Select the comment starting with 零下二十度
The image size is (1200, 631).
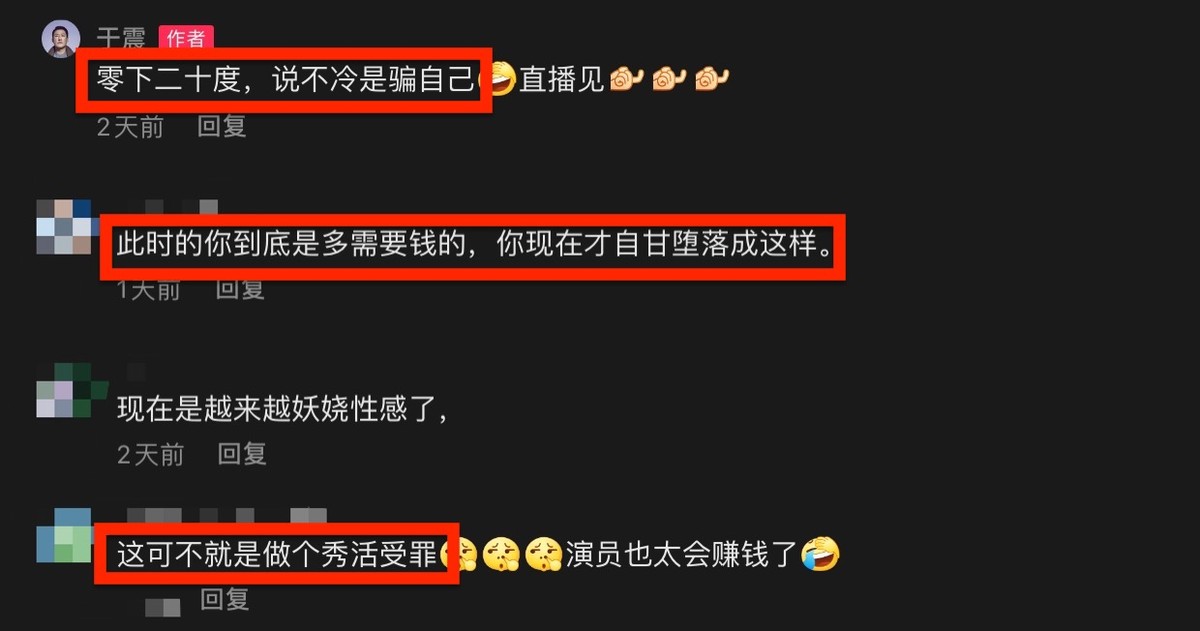click(x=405, y=79)
